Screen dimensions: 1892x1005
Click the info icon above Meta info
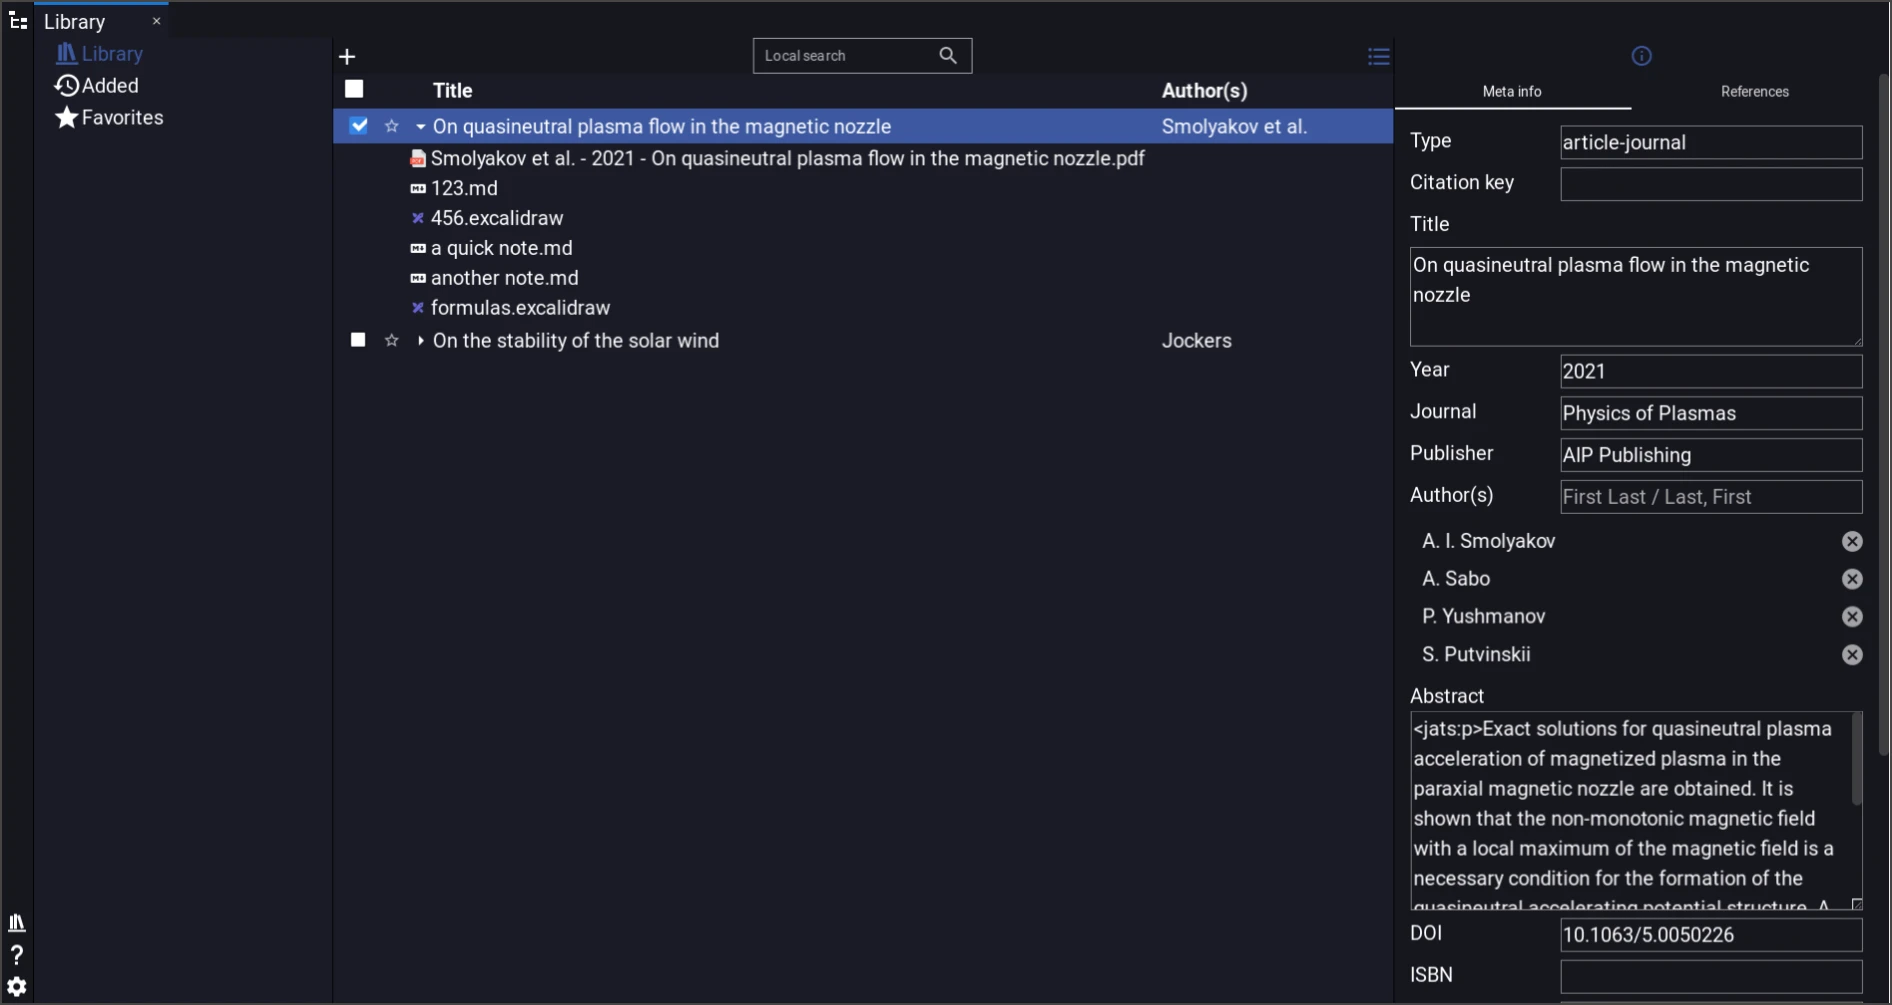1641,56
